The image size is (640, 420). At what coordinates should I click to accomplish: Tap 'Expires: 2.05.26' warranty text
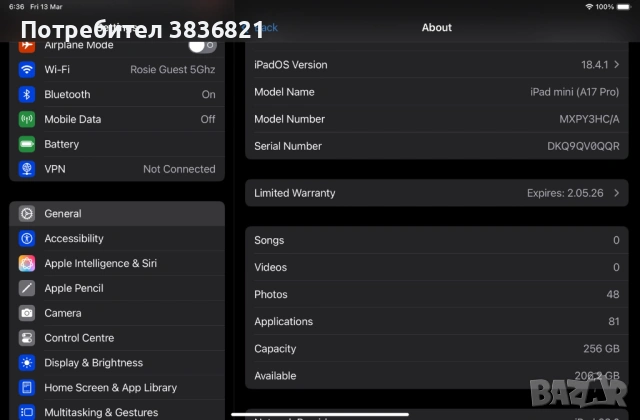565,193
